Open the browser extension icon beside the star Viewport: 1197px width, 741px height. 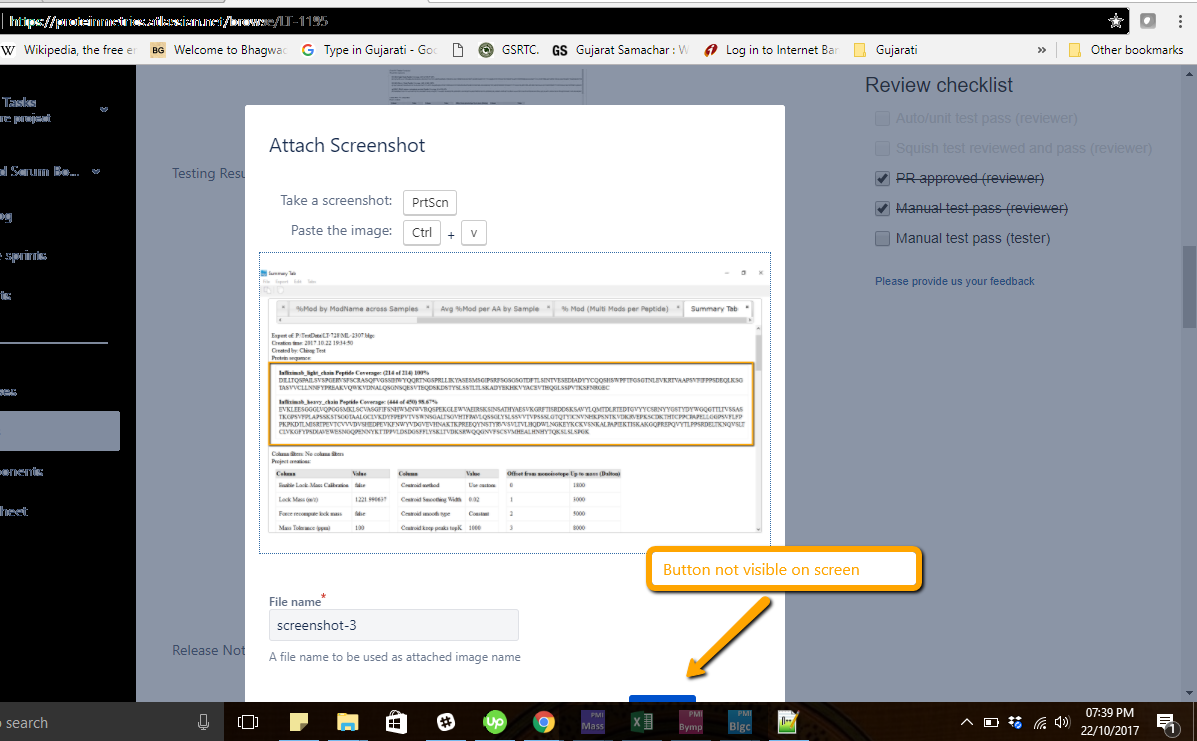(1147, 21)
